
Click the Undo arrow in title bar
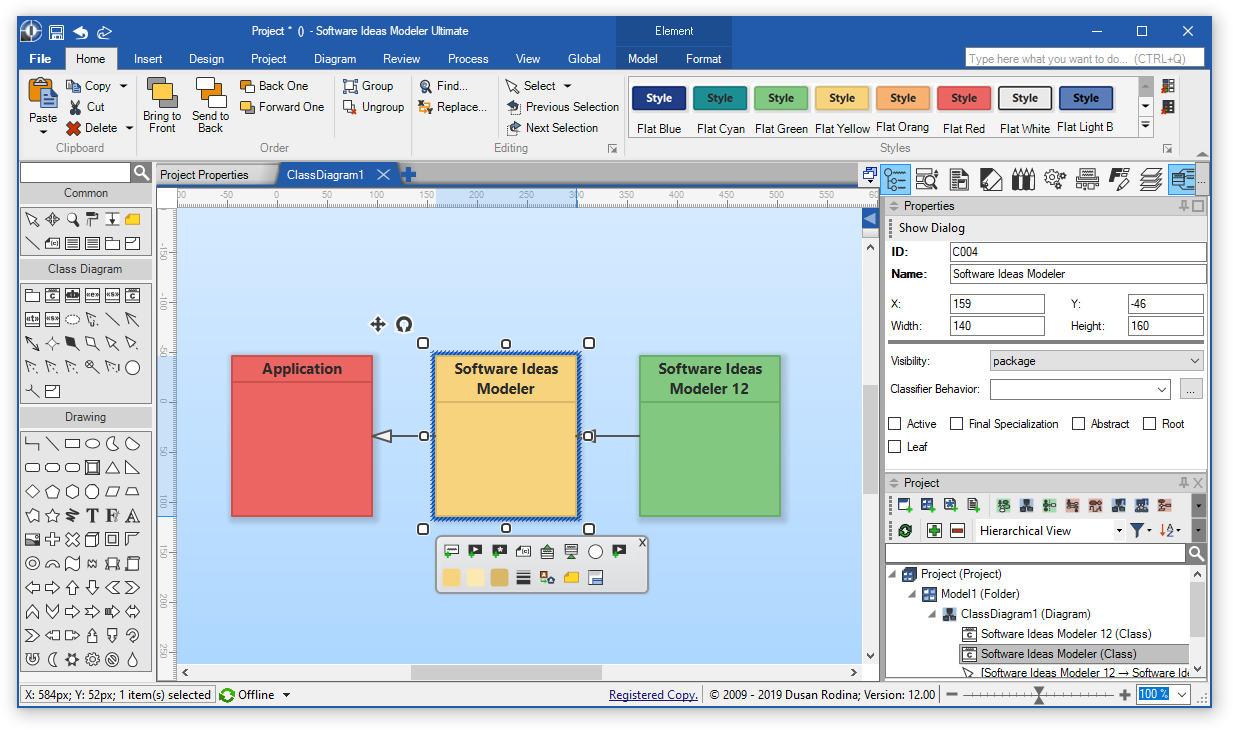[81, 31]
